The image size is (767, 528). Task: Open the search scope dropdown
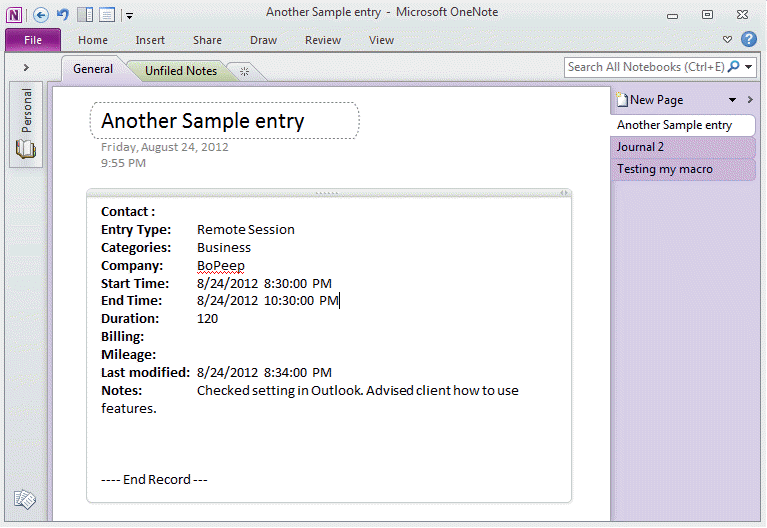point(749,67)
